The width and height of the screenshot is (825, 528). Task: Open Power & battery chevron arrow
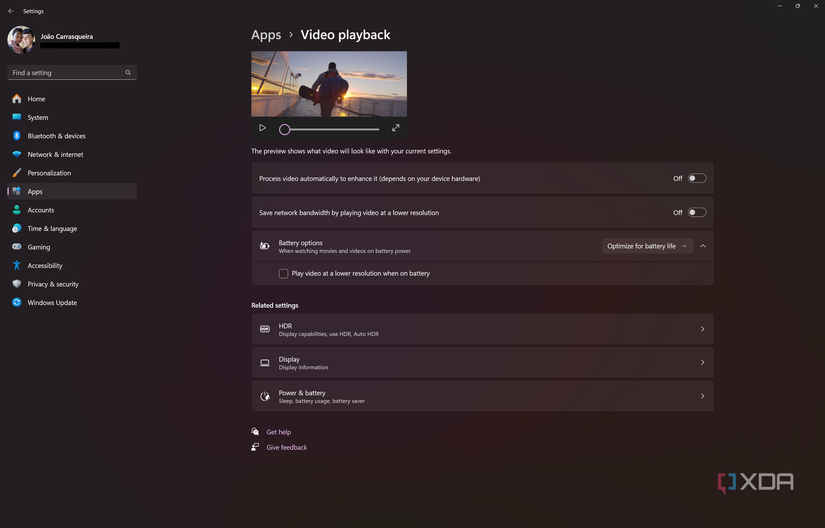[x=702, y=396]
